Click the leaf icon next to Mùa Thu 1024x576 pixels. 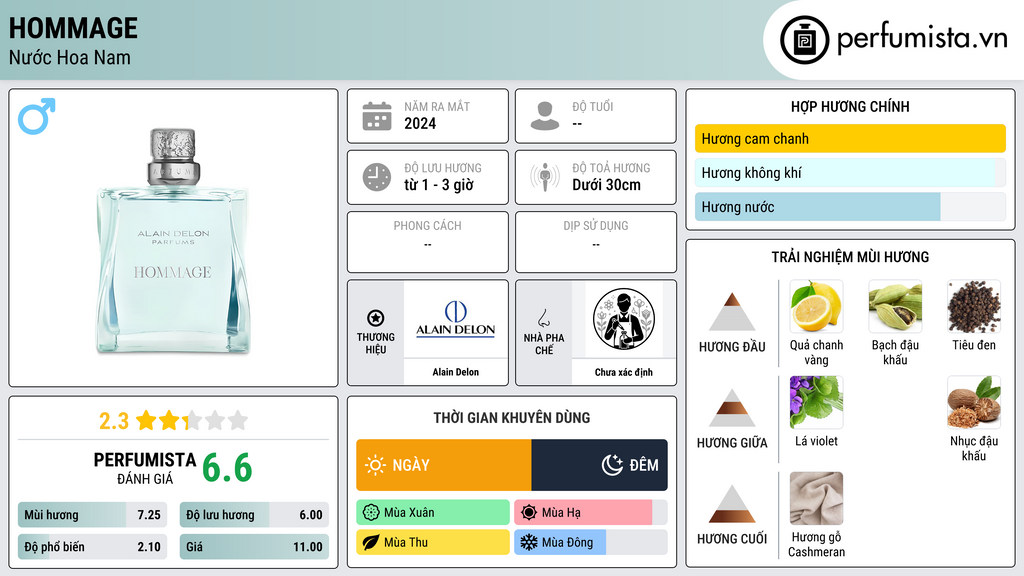(371, 542)
